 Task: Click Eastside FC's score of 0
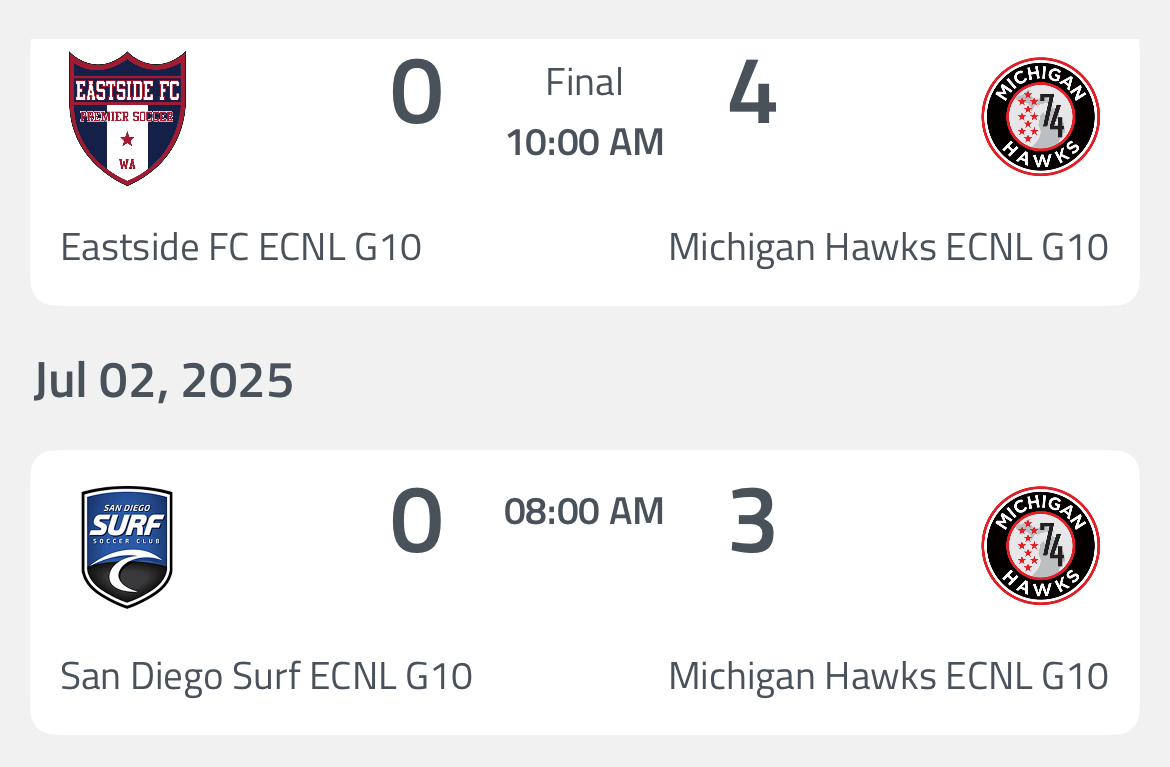point(416,95)
